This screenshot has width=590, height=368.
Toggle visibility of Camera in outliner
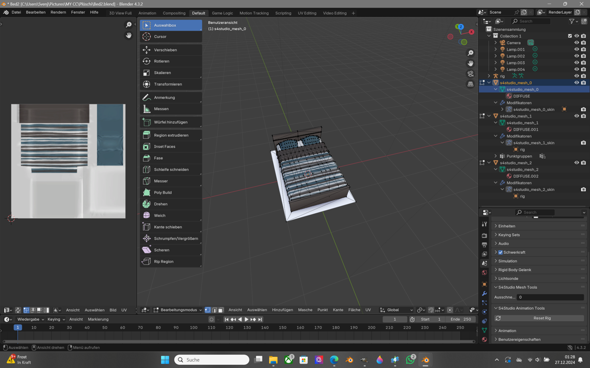(x=576, y=43)
